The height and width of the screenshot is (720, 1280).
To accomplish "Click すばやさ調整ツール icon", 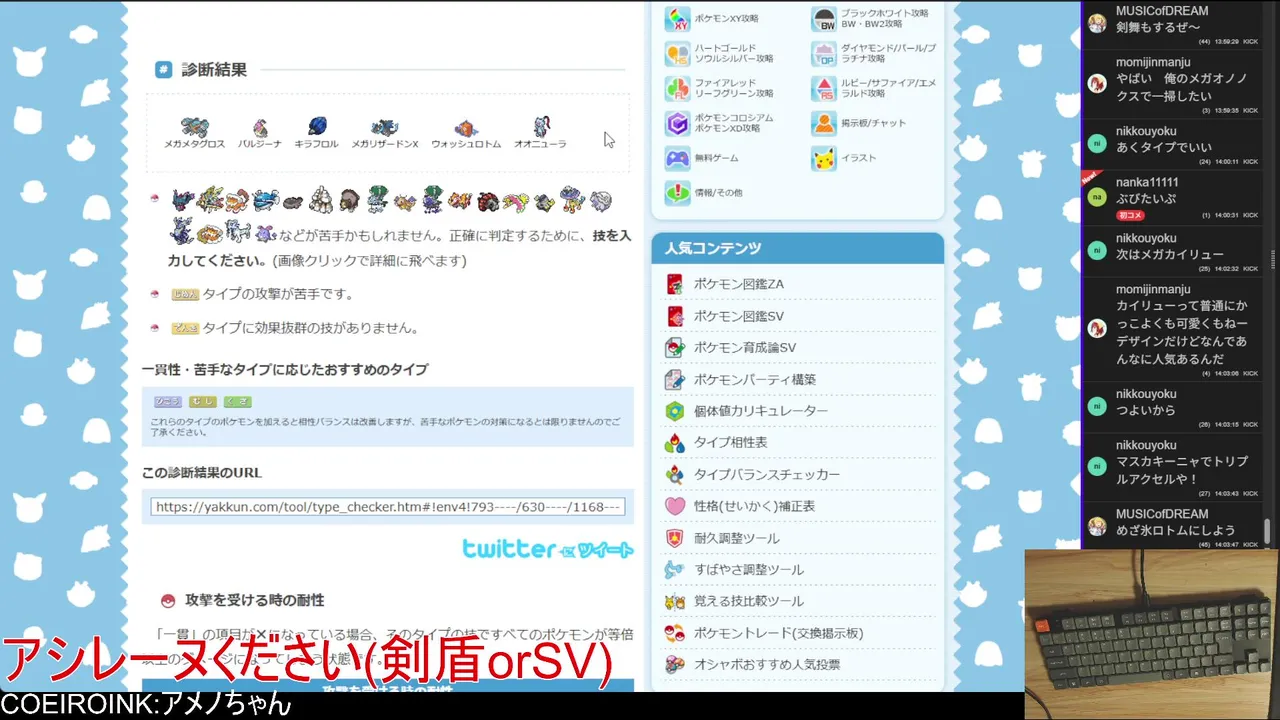I will [675, 570].
